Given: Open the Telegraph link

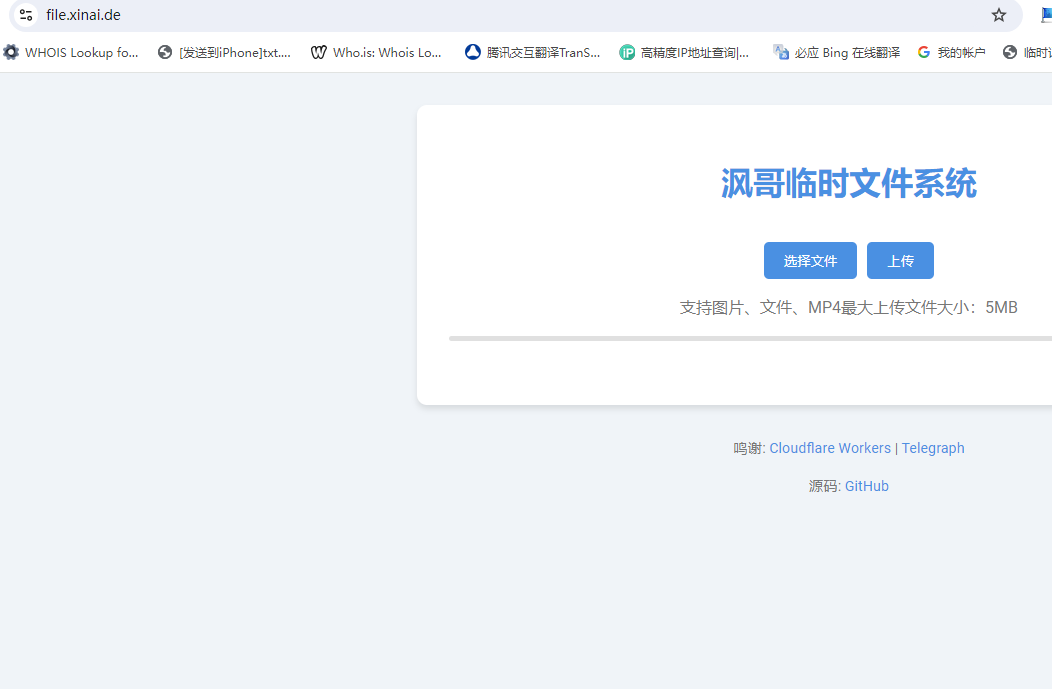Looking at the screenshot, I should click(x=933, y=448).
